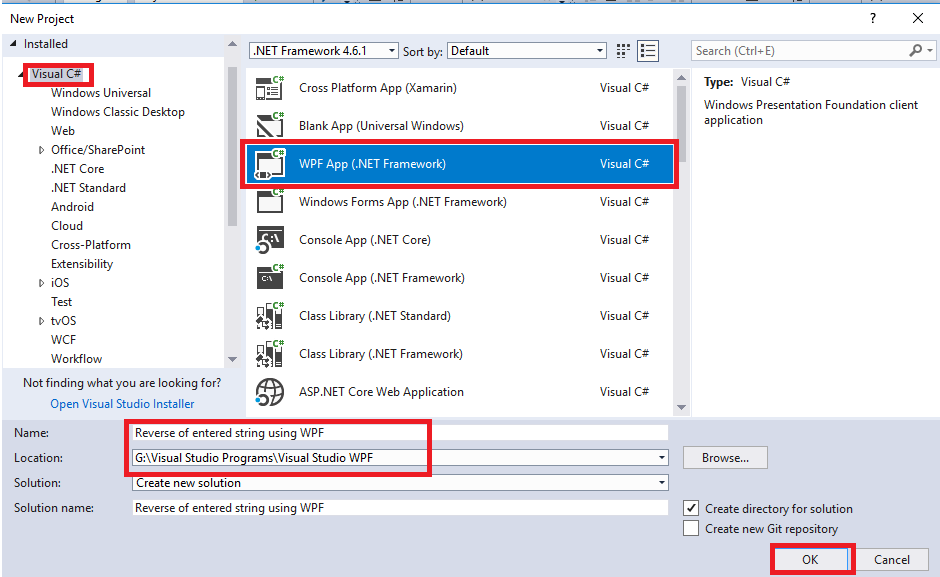
Task: Expand the iOS tree node
Action: (x=41, y=283)
